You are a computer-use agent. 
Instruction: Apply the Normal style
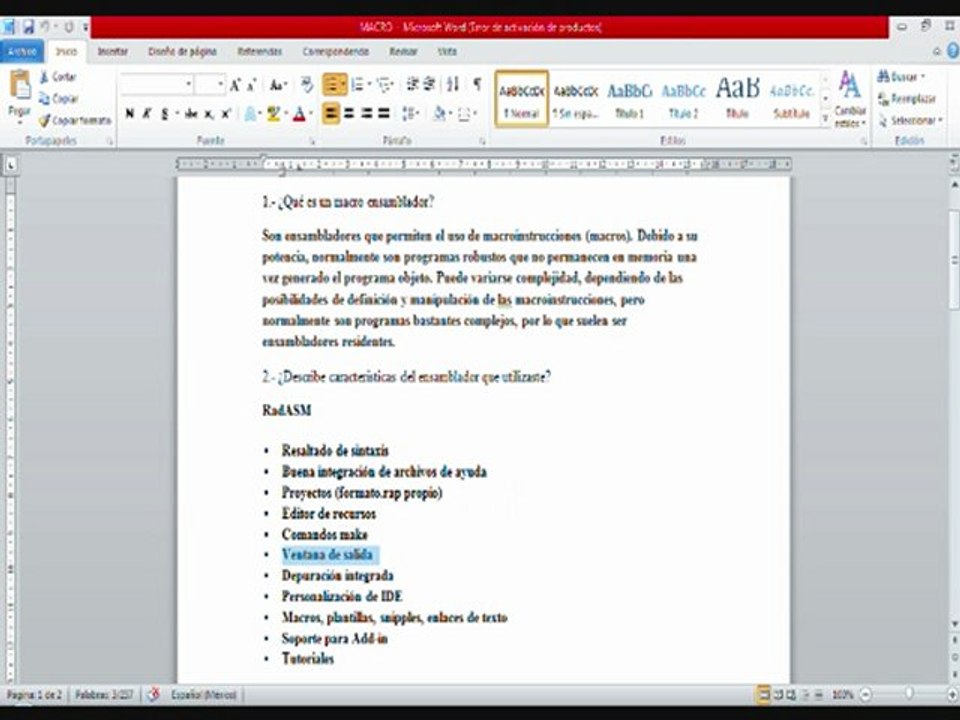522,99
